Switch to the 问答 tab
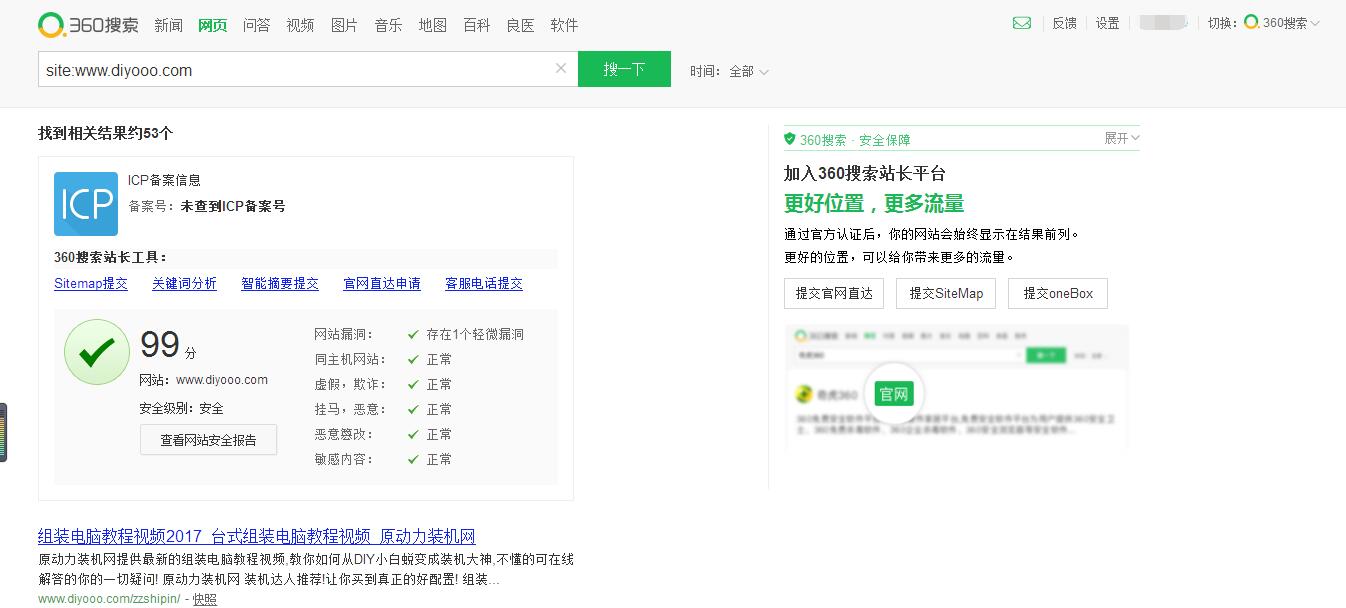The width and height of the screenshot is (1346, 608). (256, 25)
